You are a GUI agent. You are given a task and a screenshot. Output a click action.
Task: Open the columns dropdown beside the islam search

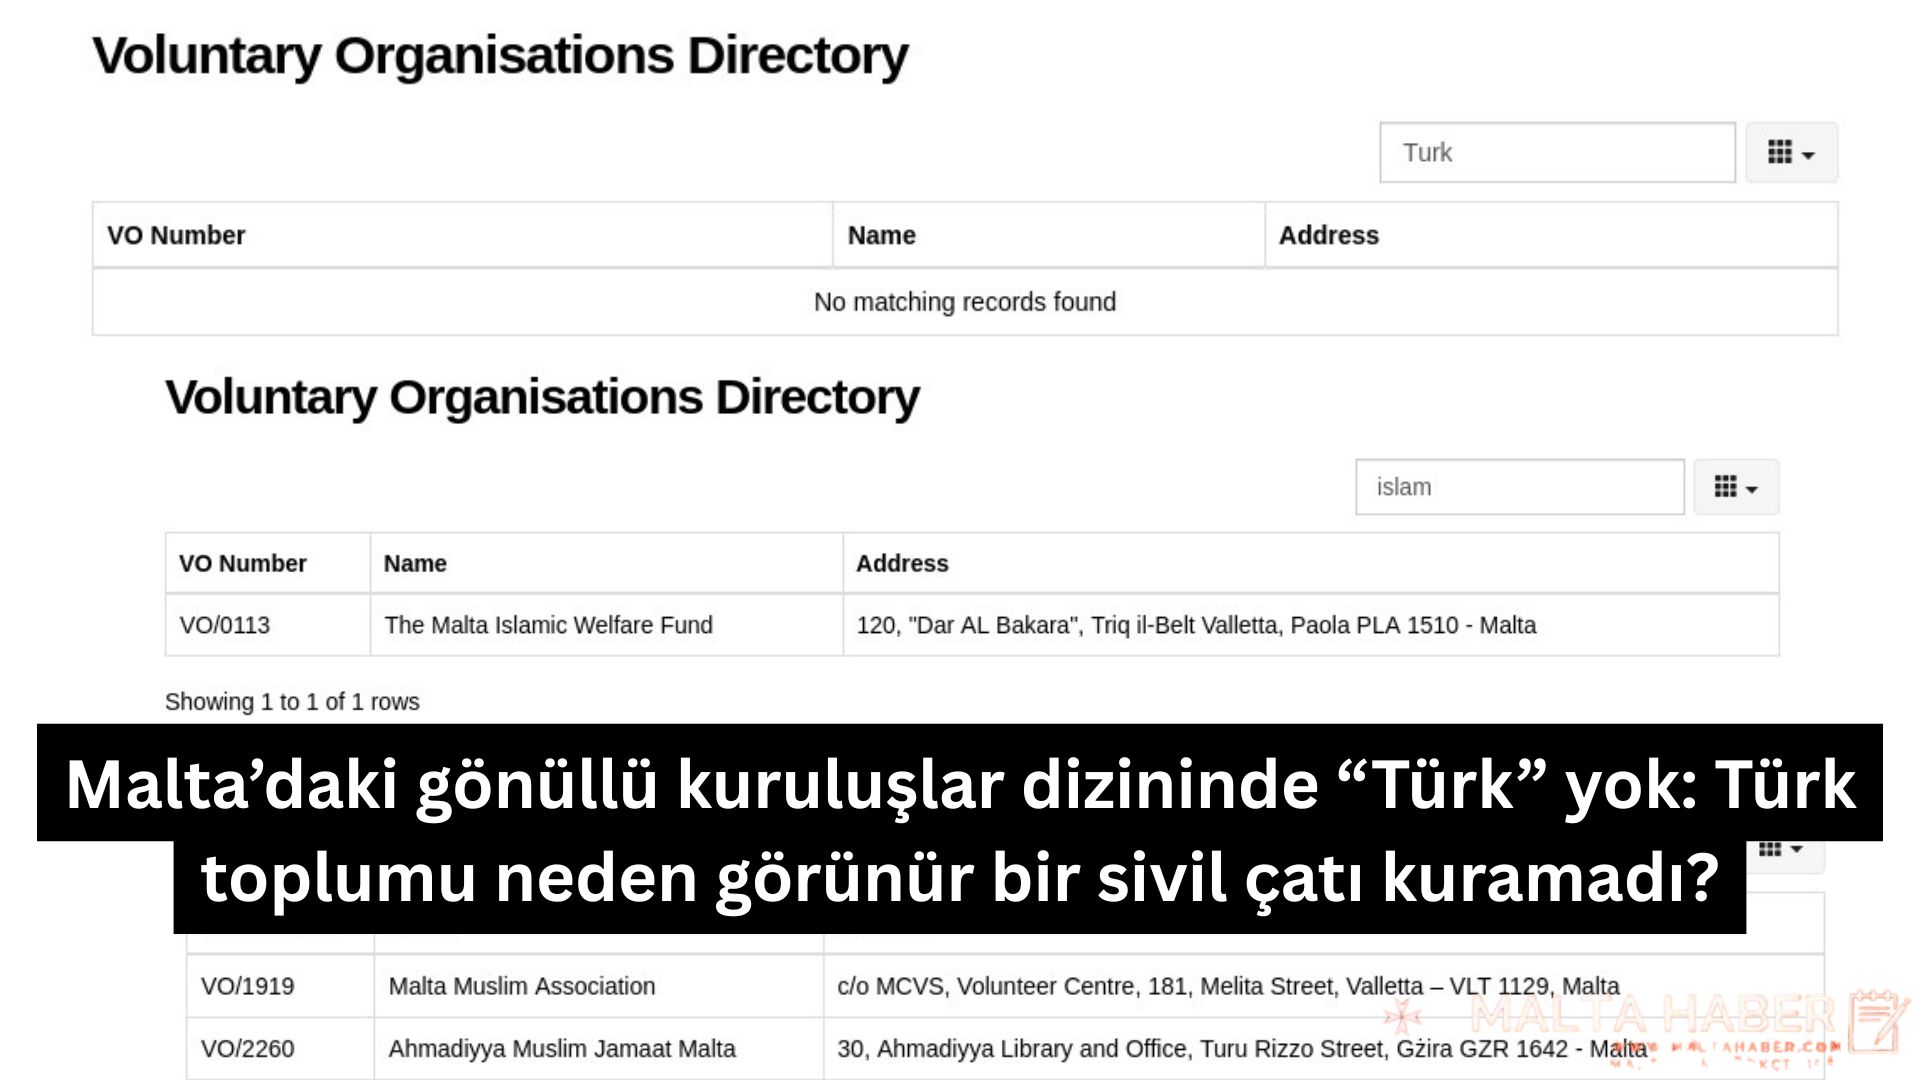coord(1735,487)
